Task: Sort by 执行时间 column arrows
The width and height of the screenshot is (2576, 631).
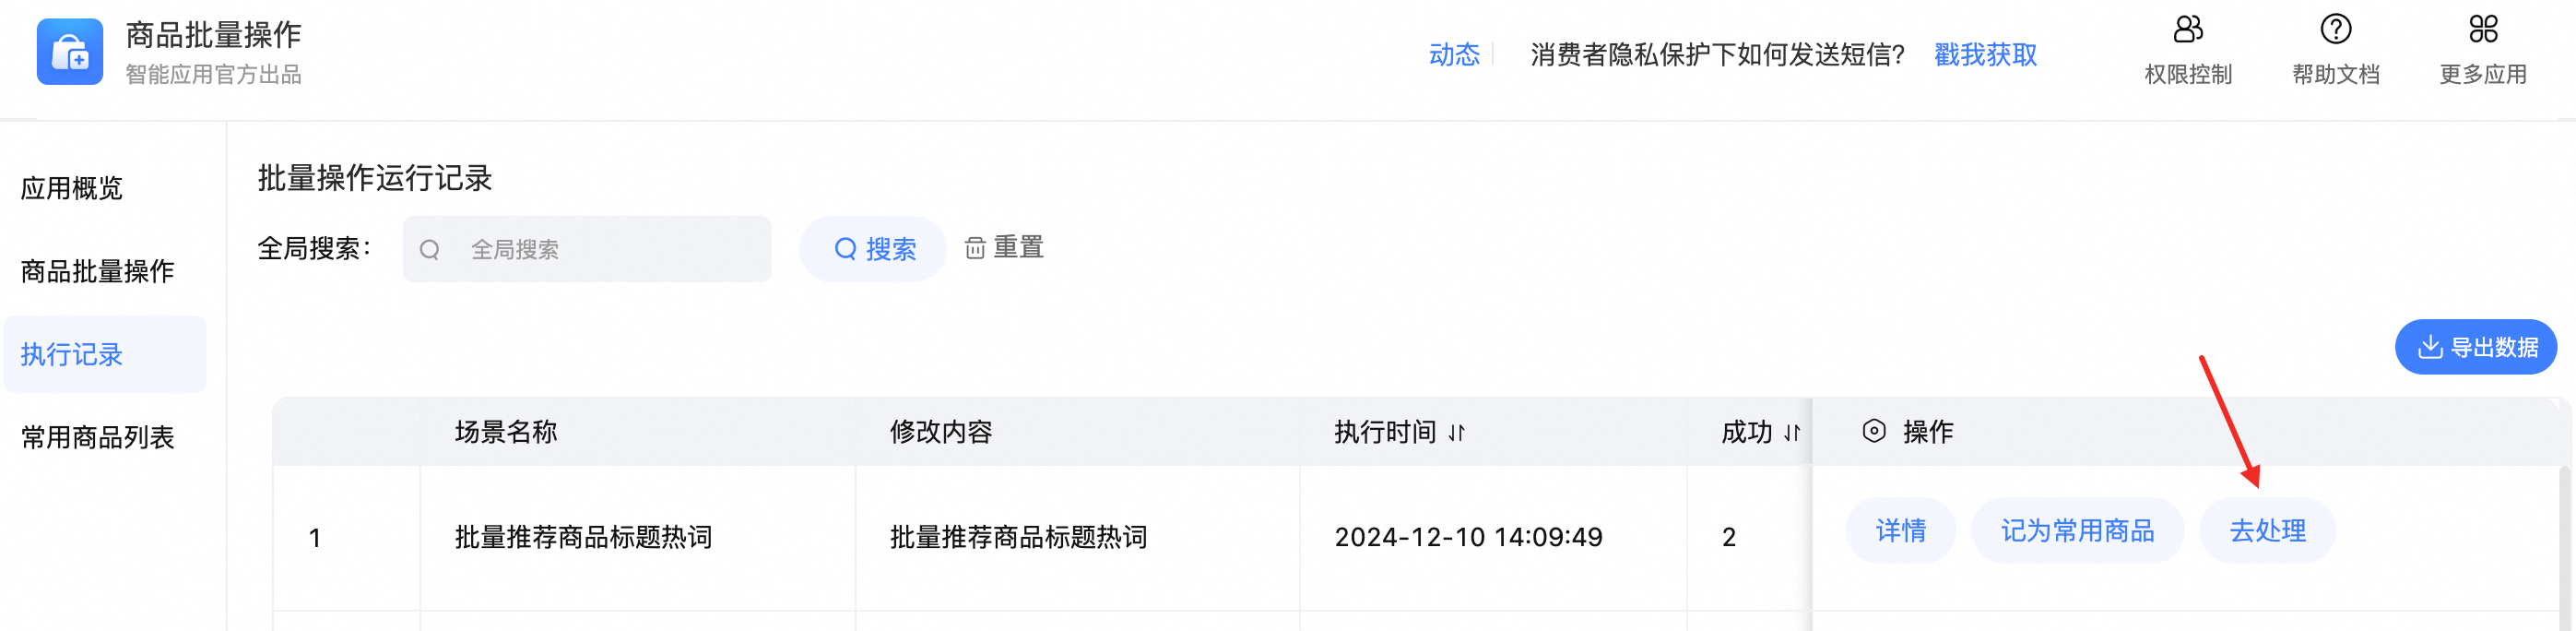Action: 1457,433
